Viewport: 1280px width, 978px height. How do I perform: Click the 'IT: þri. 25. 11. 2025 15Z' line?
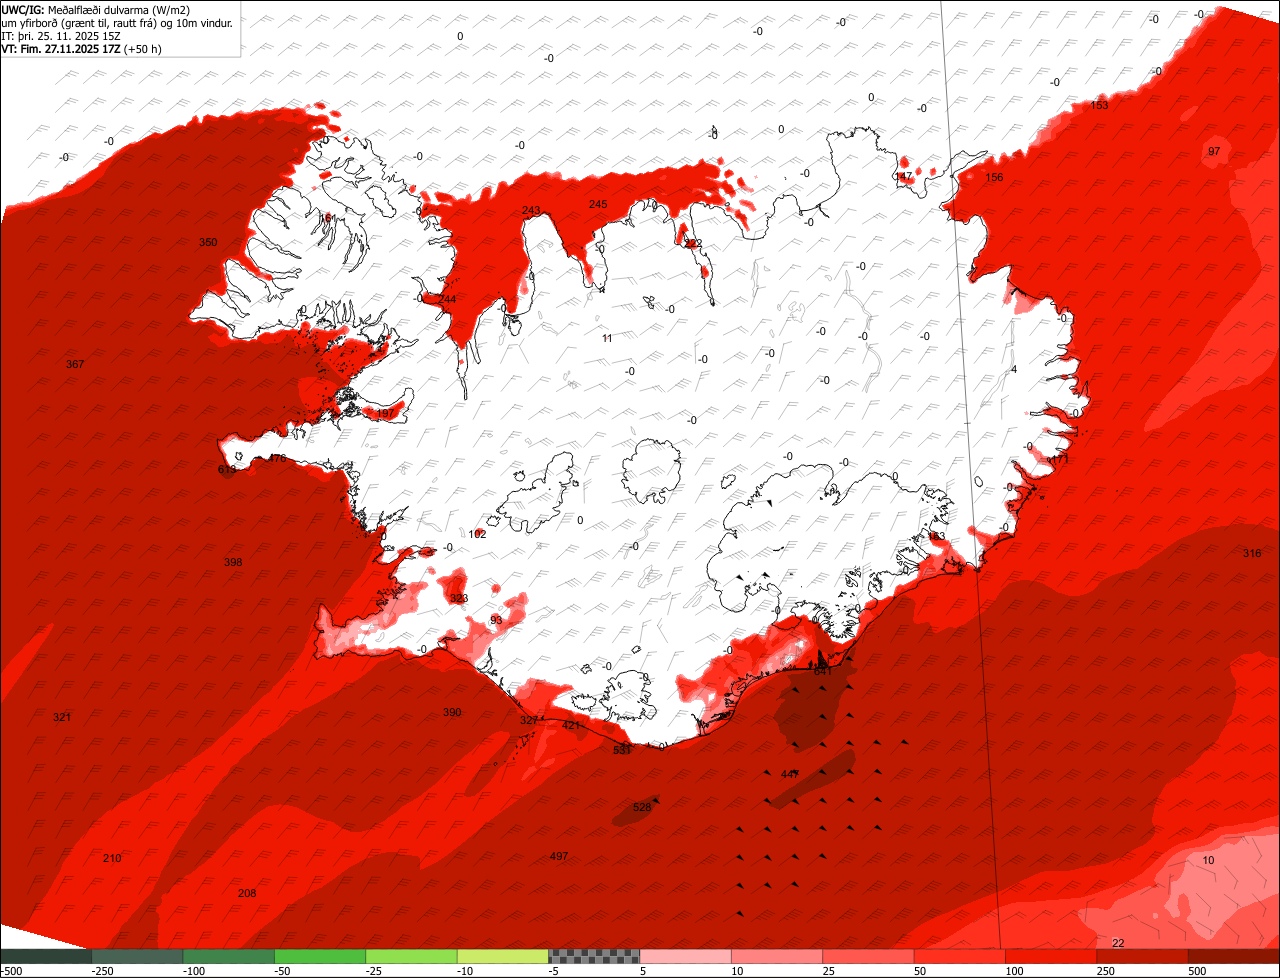[62, 36]
